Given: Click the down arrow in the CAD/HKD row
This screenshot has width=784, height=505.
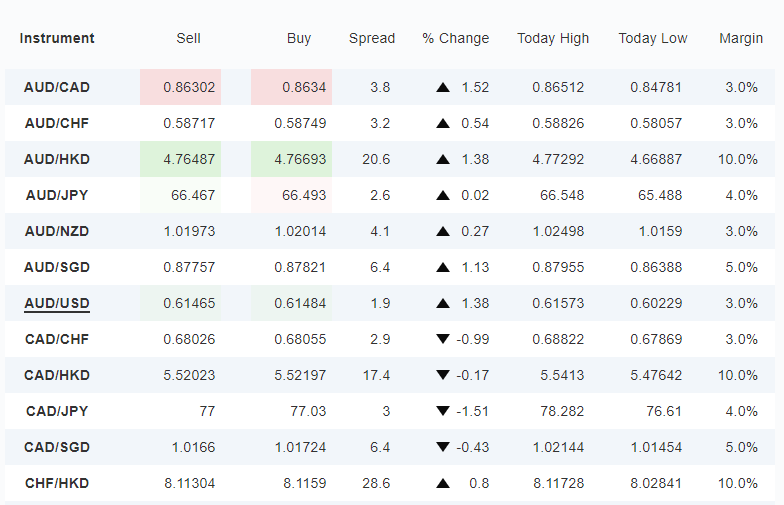Looking at the screenshot, I should point(442,375).
